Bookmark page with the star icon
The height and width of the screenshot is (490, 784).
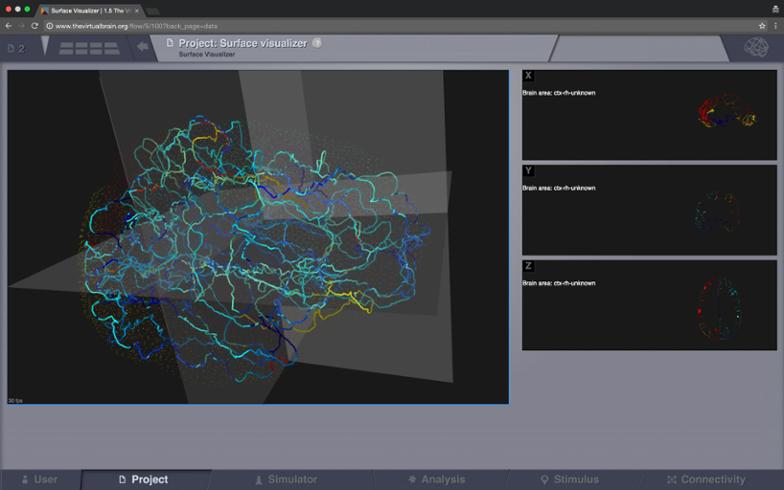762,25
